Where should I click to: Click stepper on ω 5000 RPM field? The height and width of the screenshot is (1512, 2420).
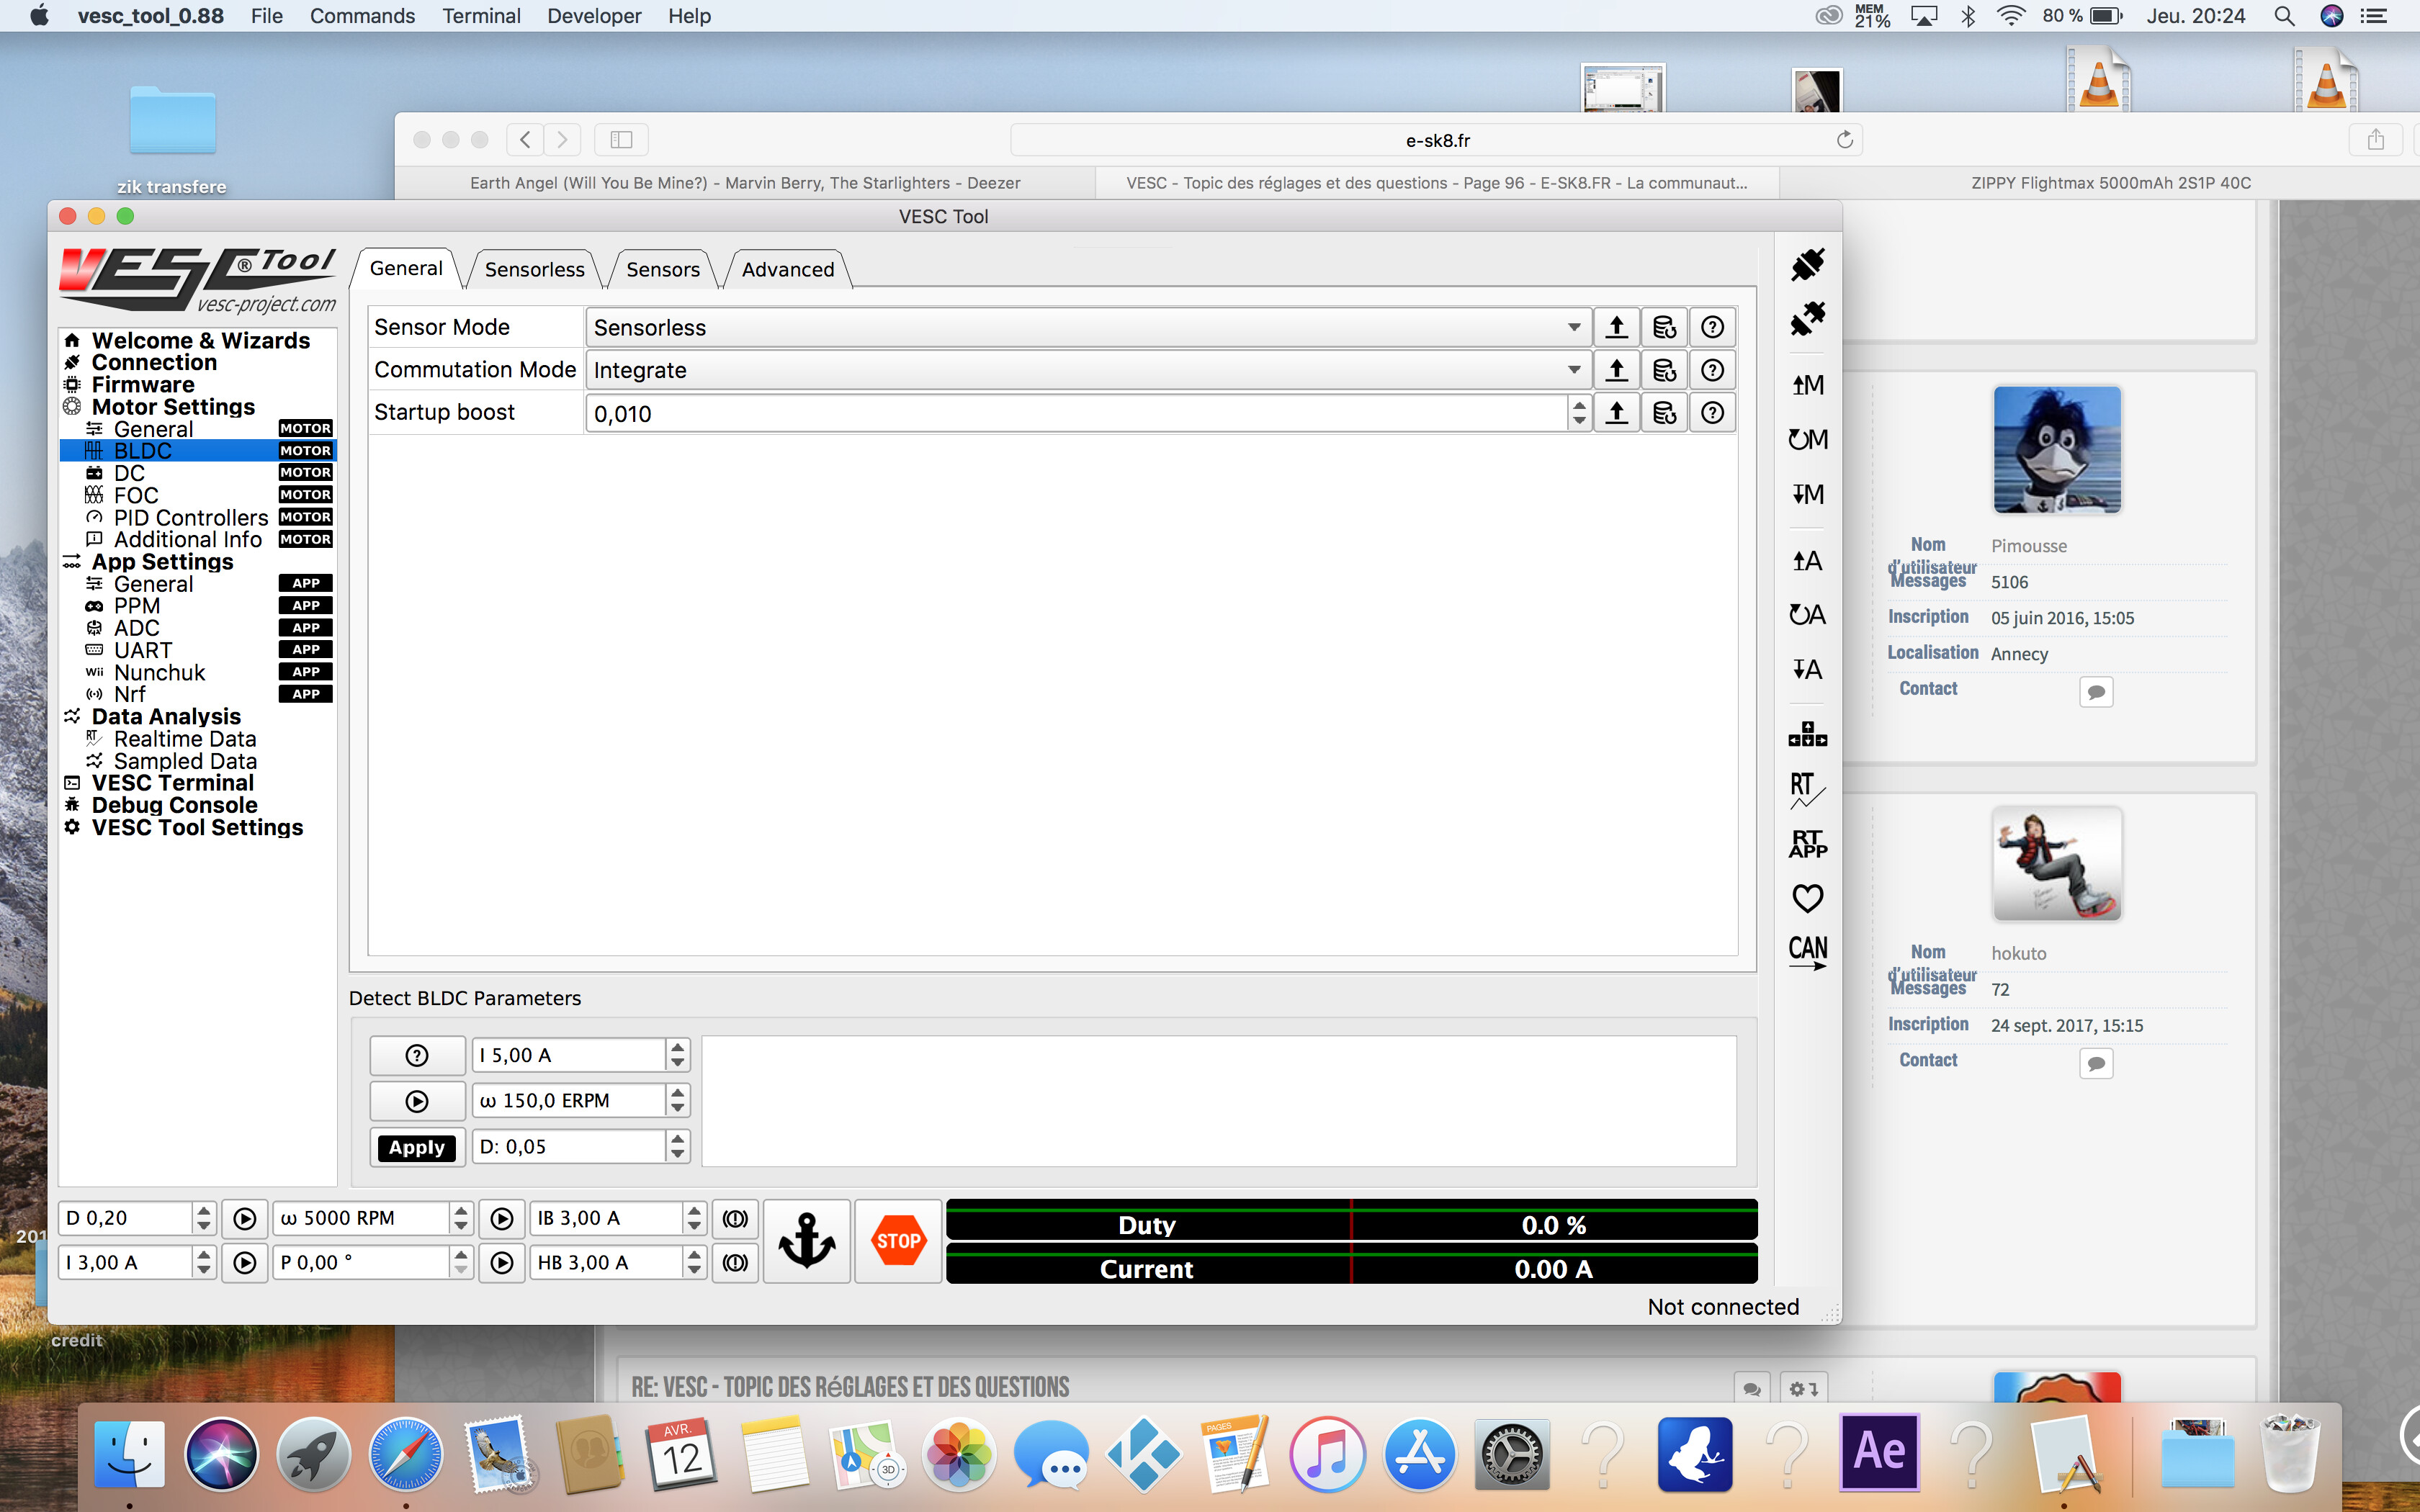click(460, 1219)
